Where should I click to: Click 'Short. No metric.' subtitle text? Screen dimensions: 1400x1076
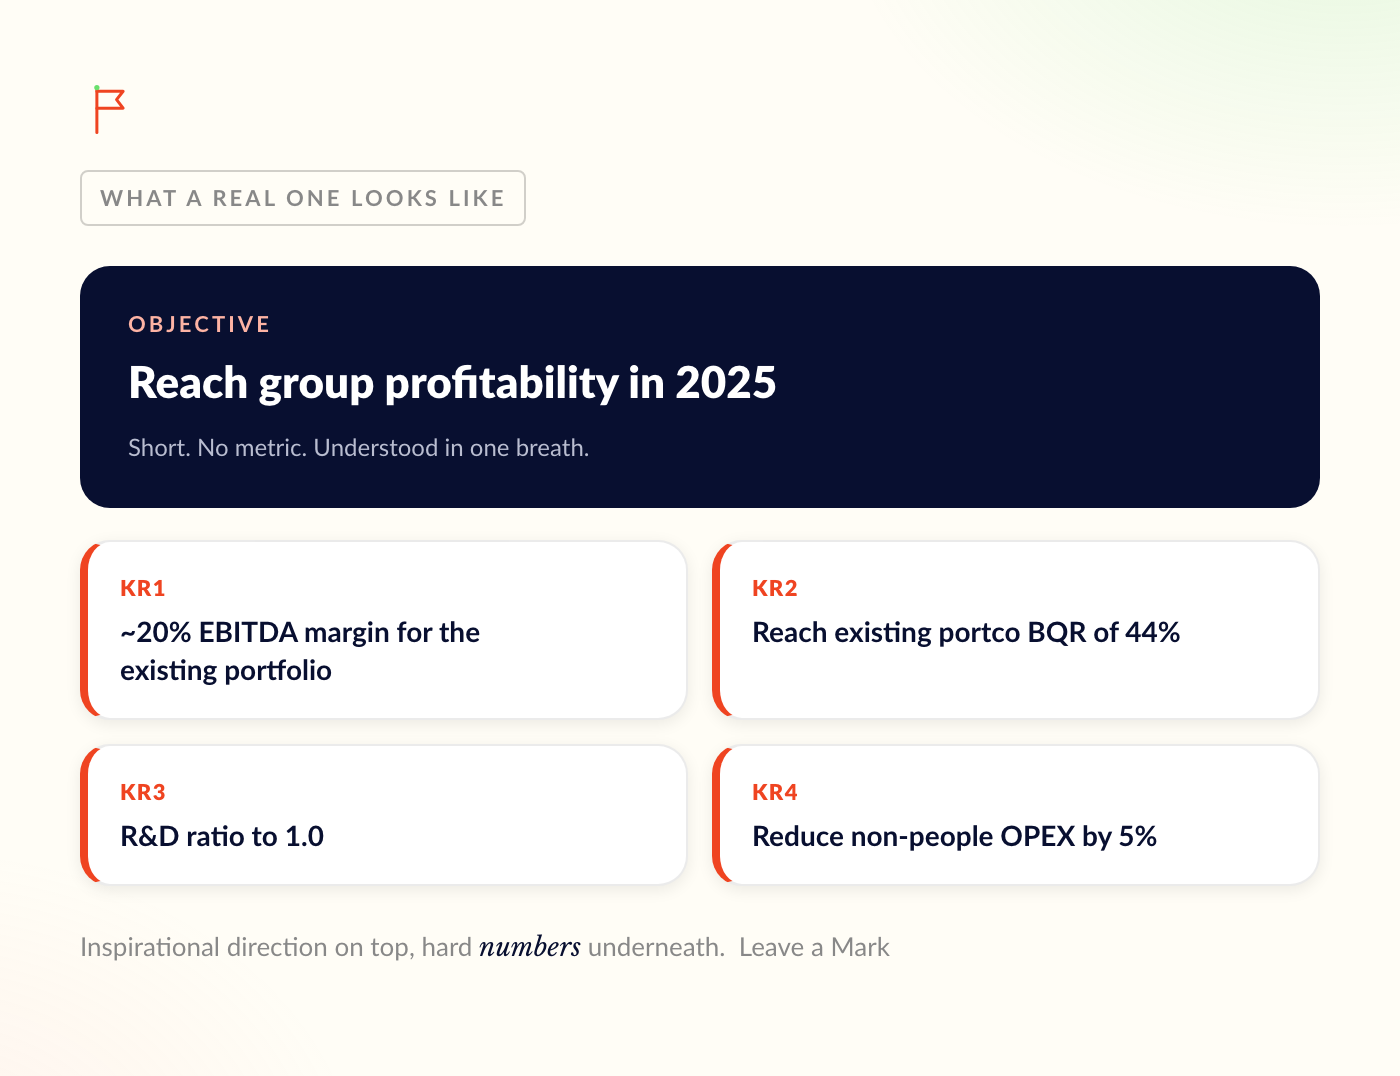358,448
